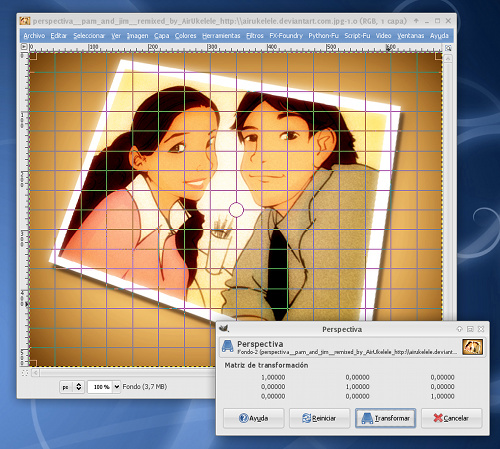Open the Seleccionar menu
This screenshot has height=449, width=500.
(x=89, y=36)
